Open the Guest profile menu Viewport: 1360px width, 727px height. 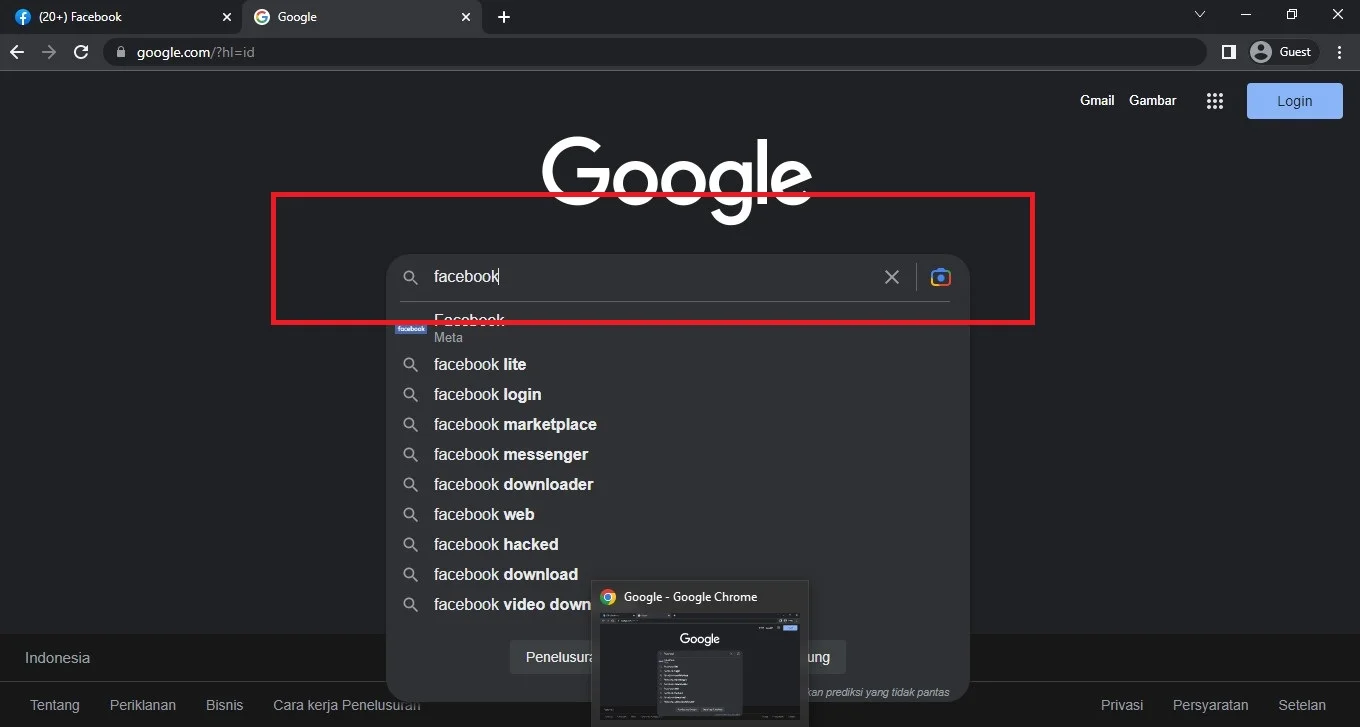(x=1283, y=52)
